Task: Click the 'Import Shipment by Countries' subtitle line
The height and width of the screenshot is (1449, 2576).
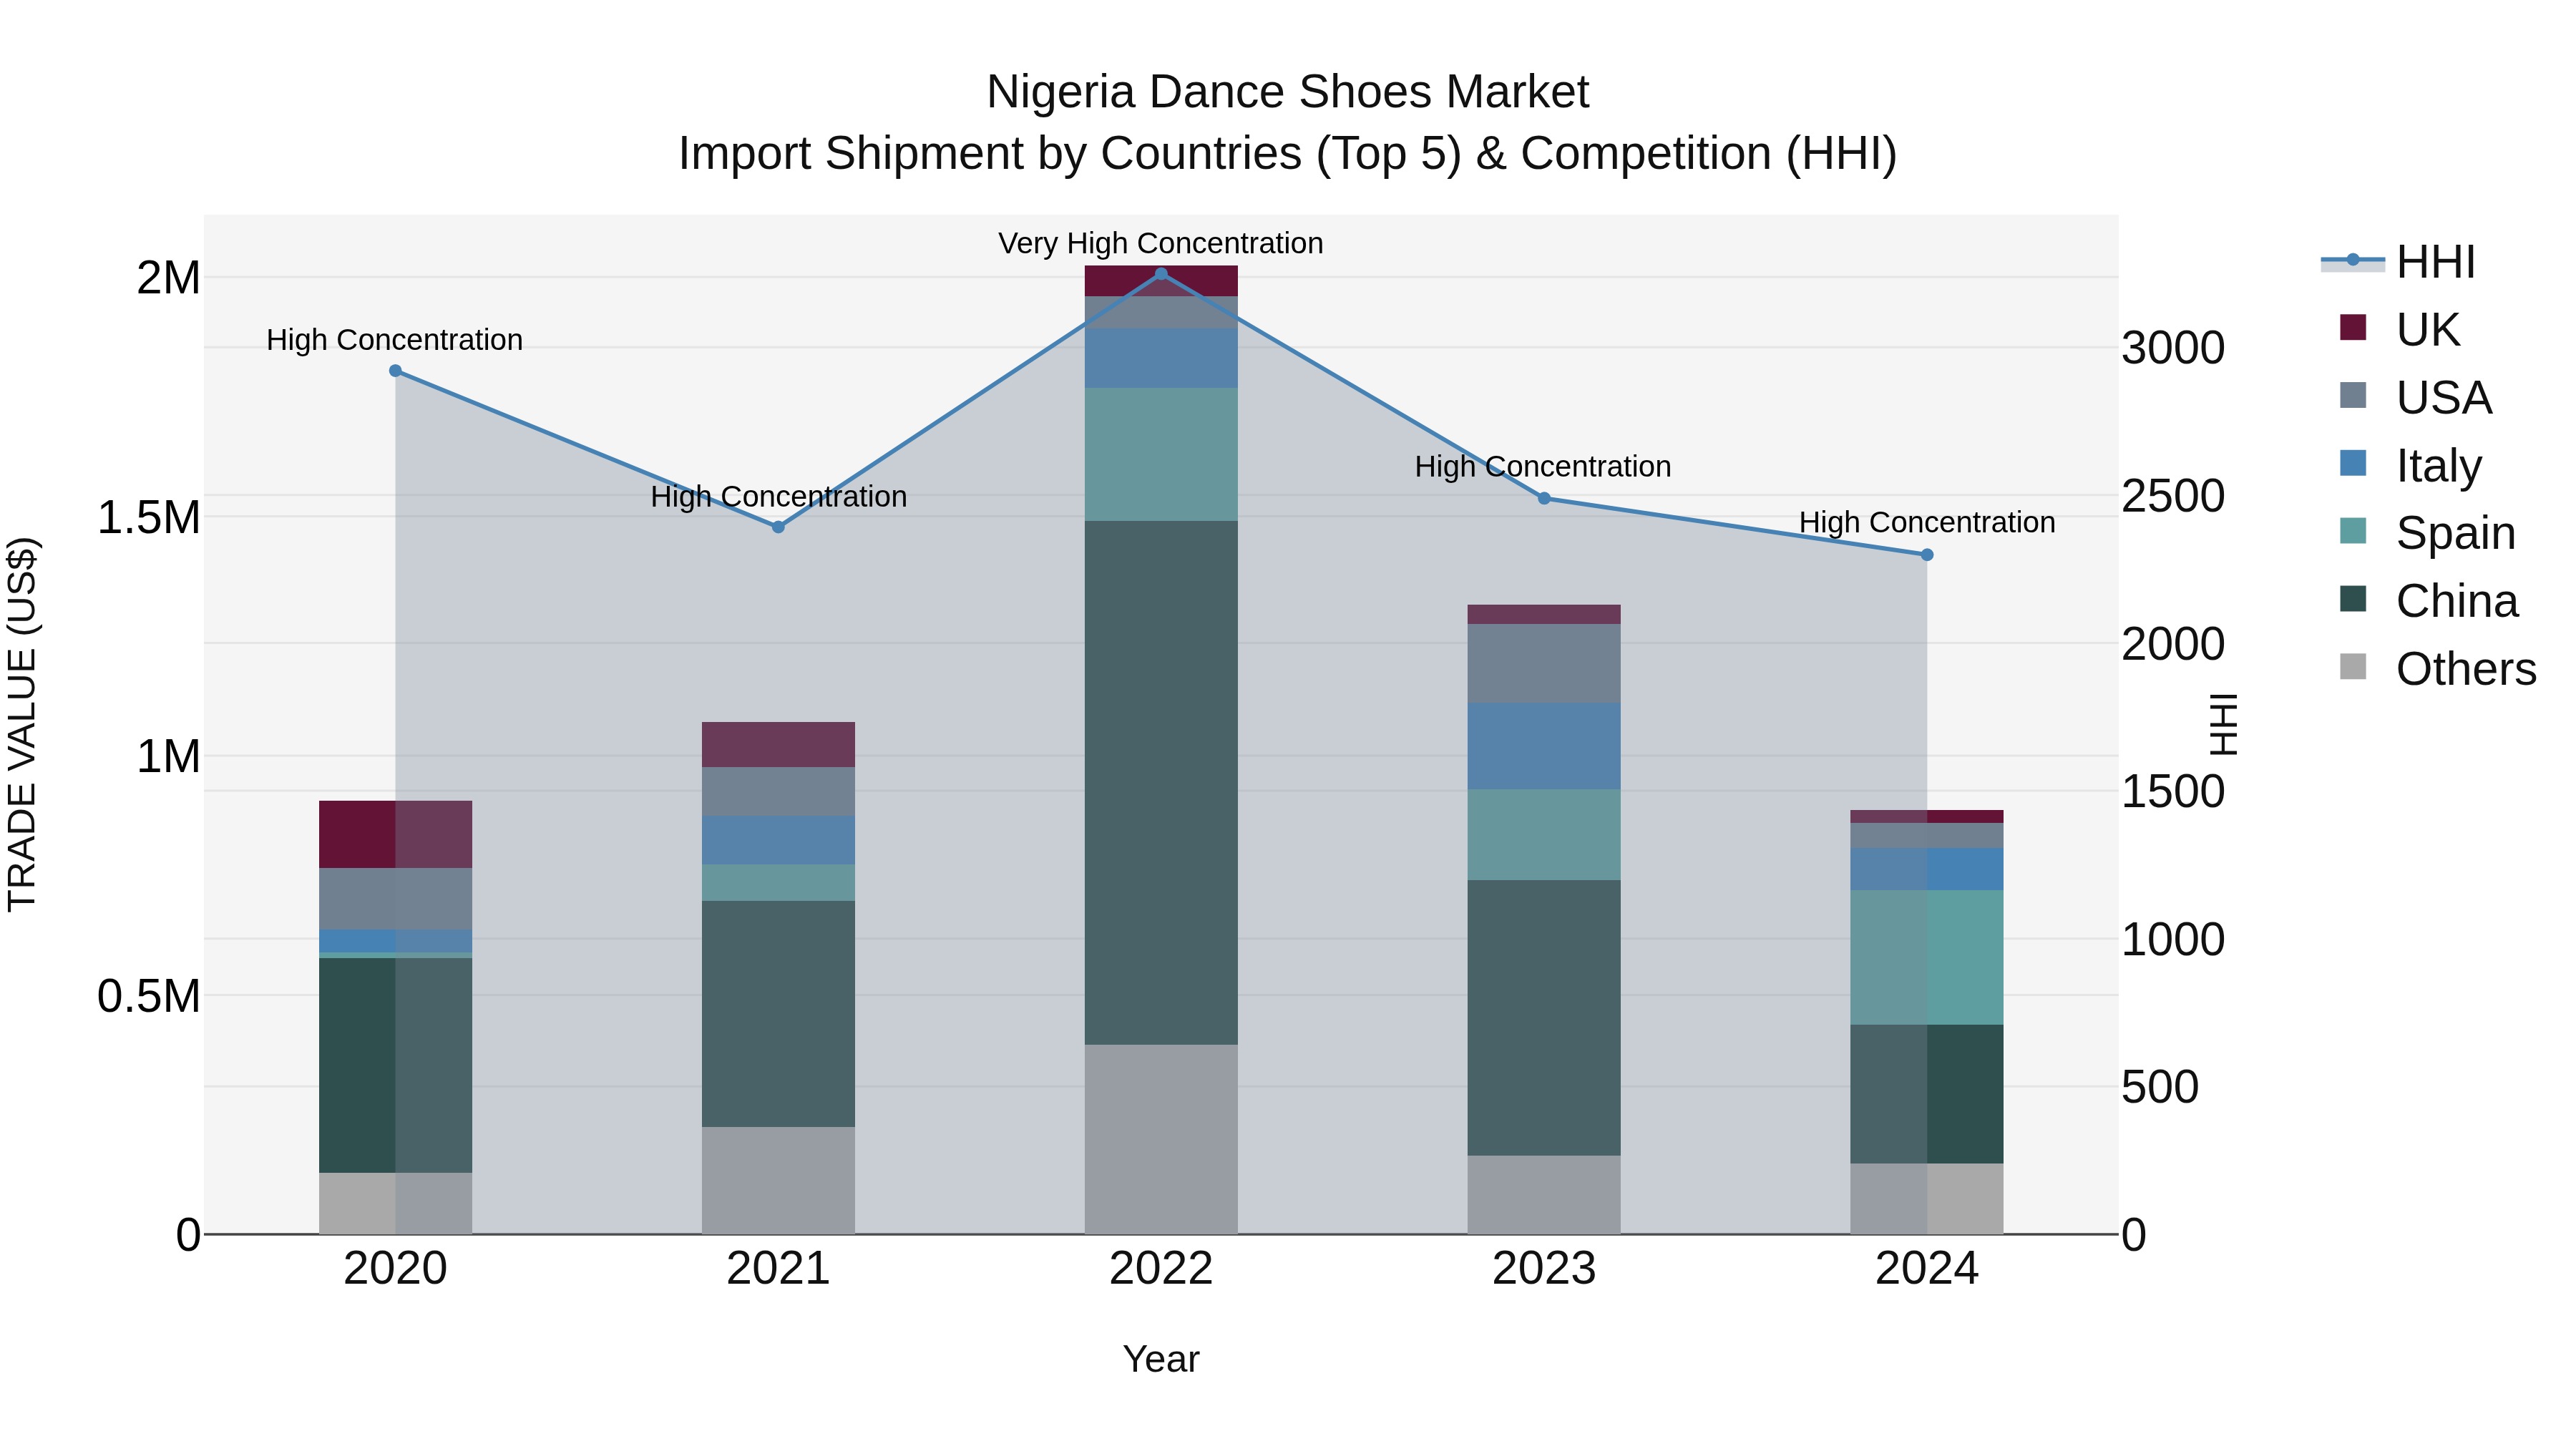Action: 1288,154
